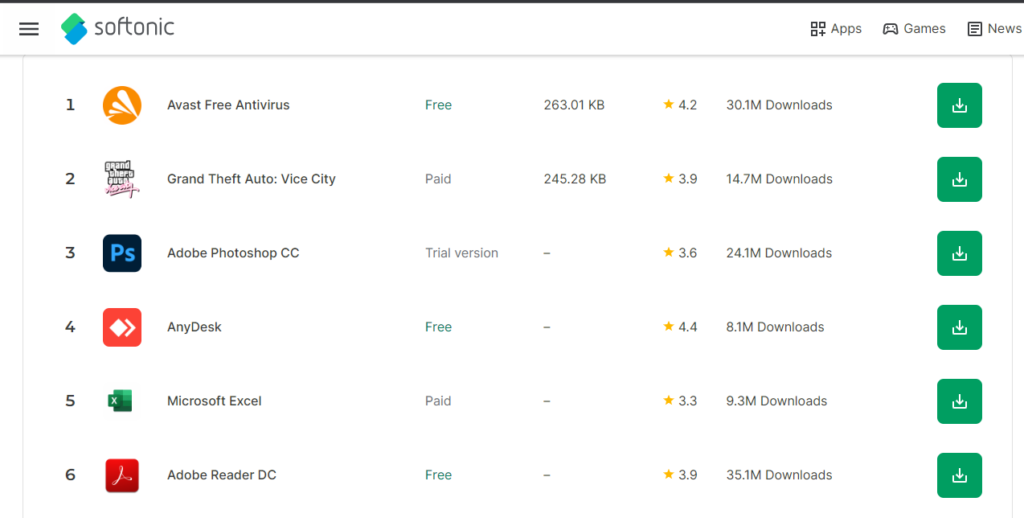This screenshot has height=518, width=1024.
Task: Open the Grand Theft Auto: Vice City title
Action: [x=251, y=179]
